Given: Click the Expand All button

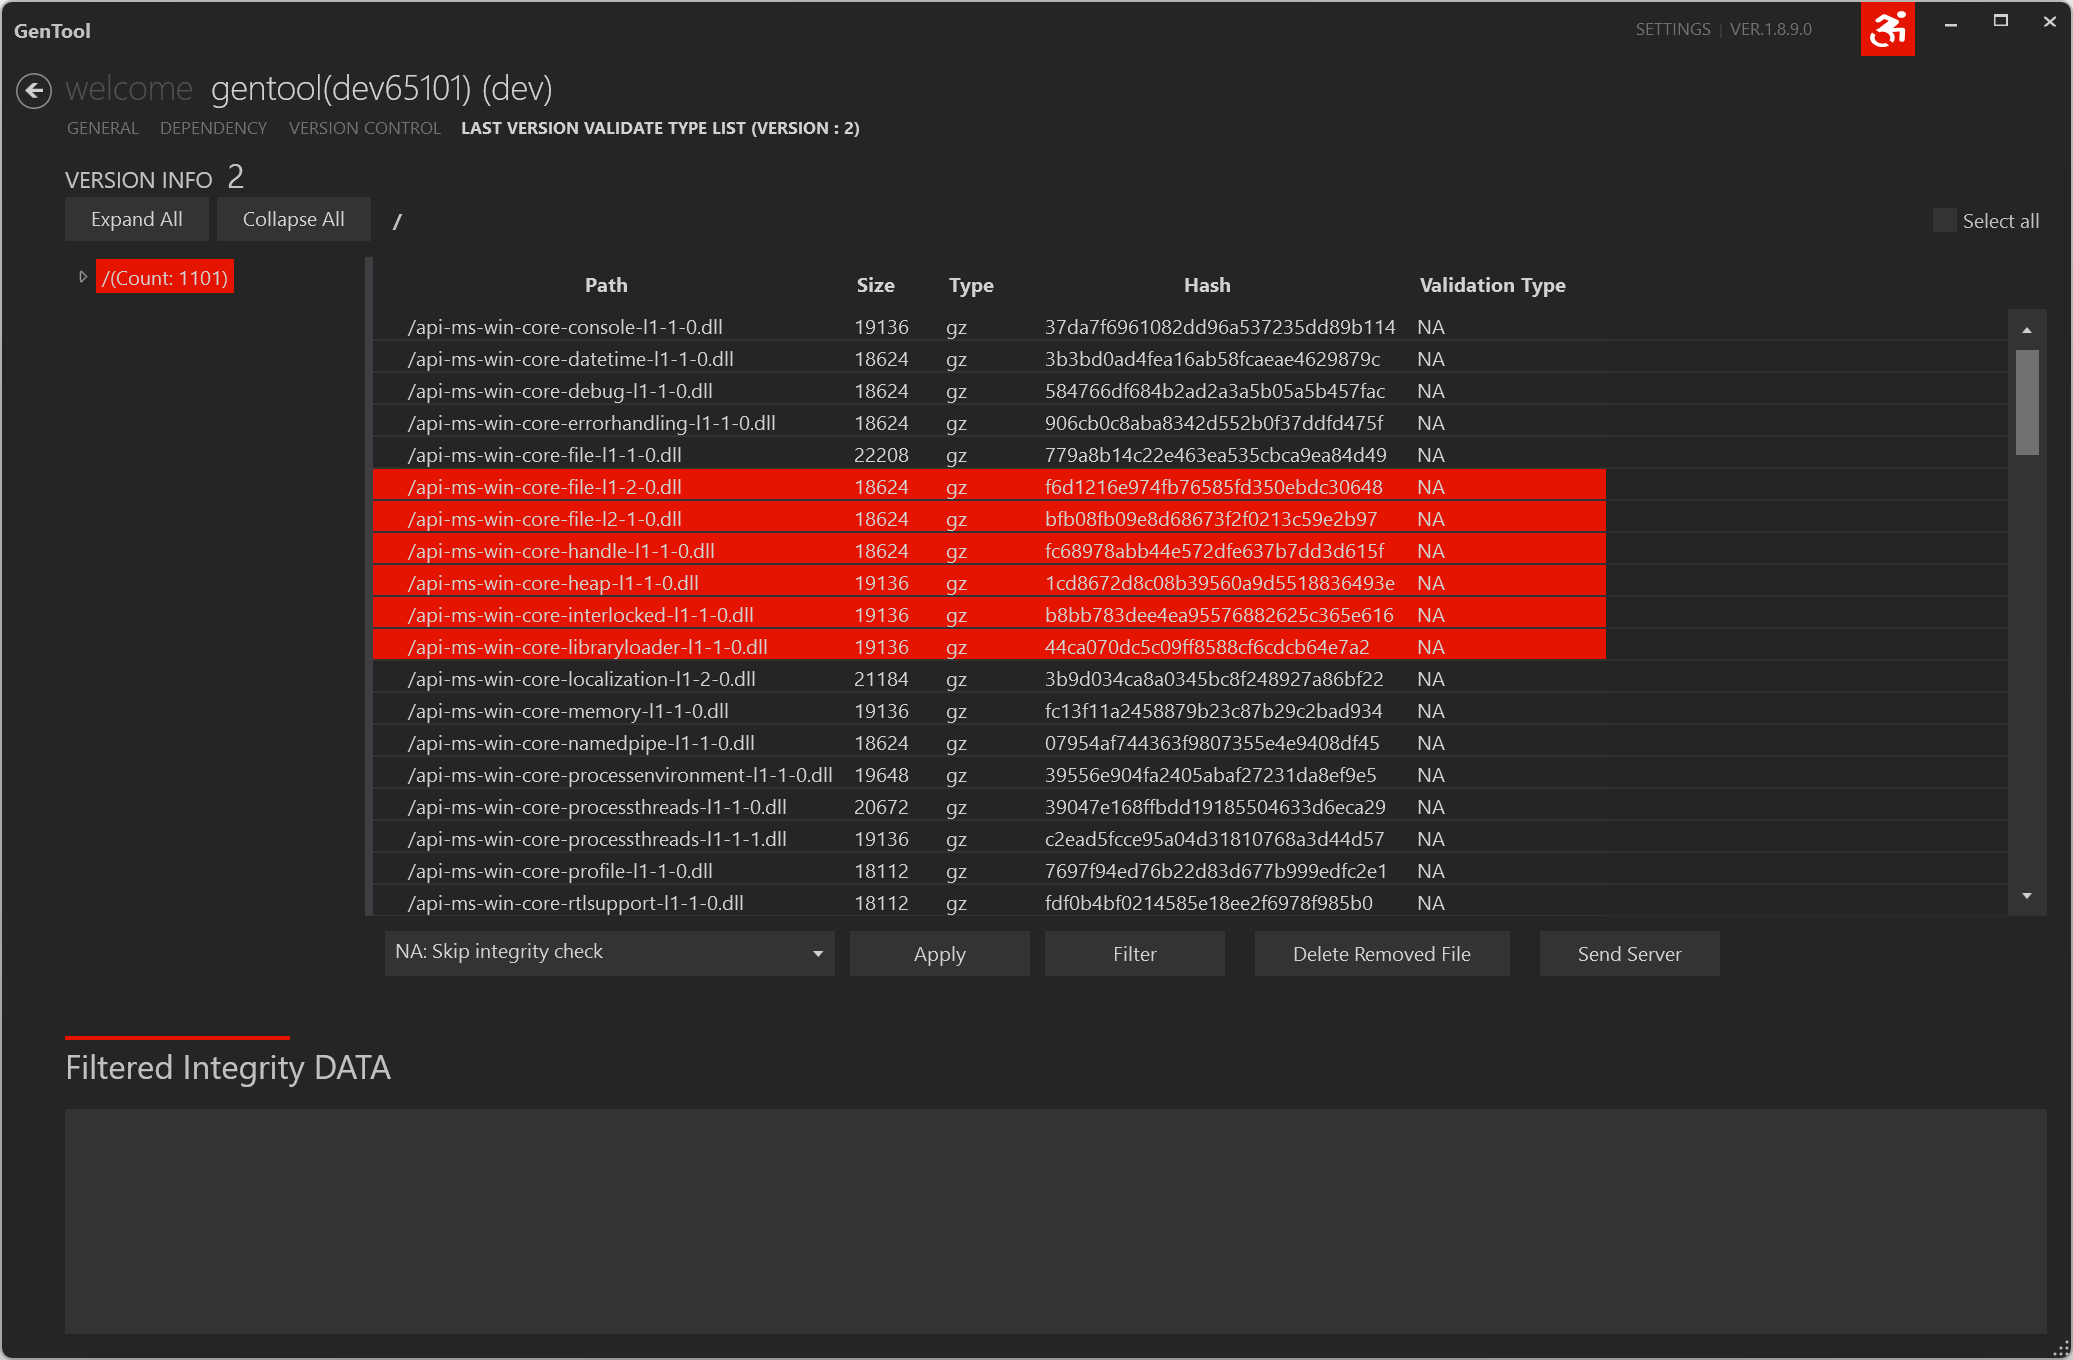Looking at the screenshot, I should 137,219.
